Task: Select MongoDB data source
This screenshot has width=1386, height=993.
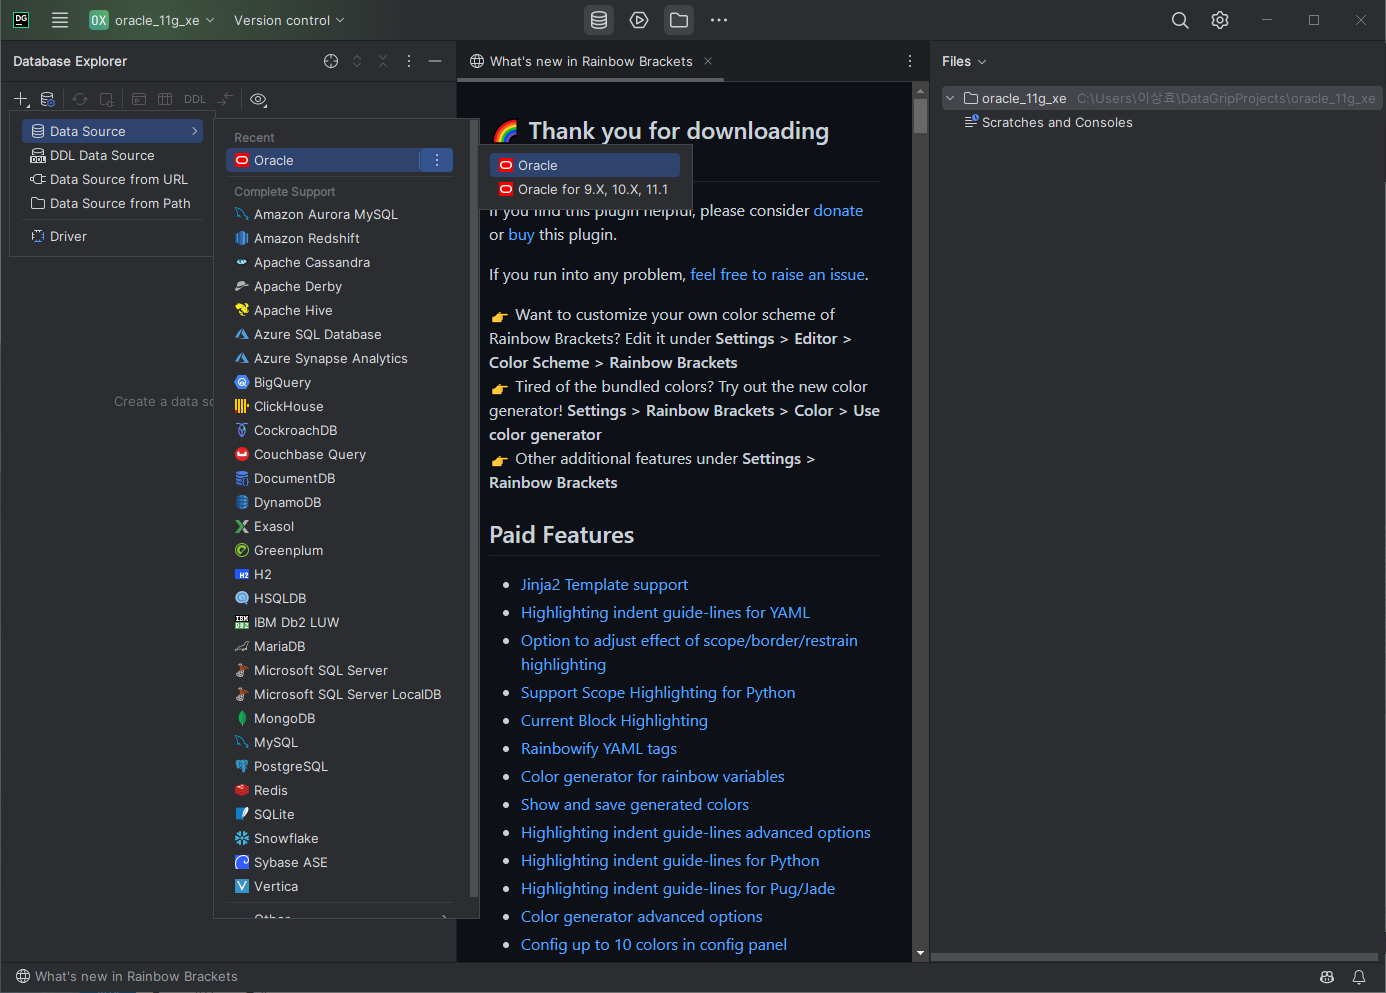Action: coord(340,718)
